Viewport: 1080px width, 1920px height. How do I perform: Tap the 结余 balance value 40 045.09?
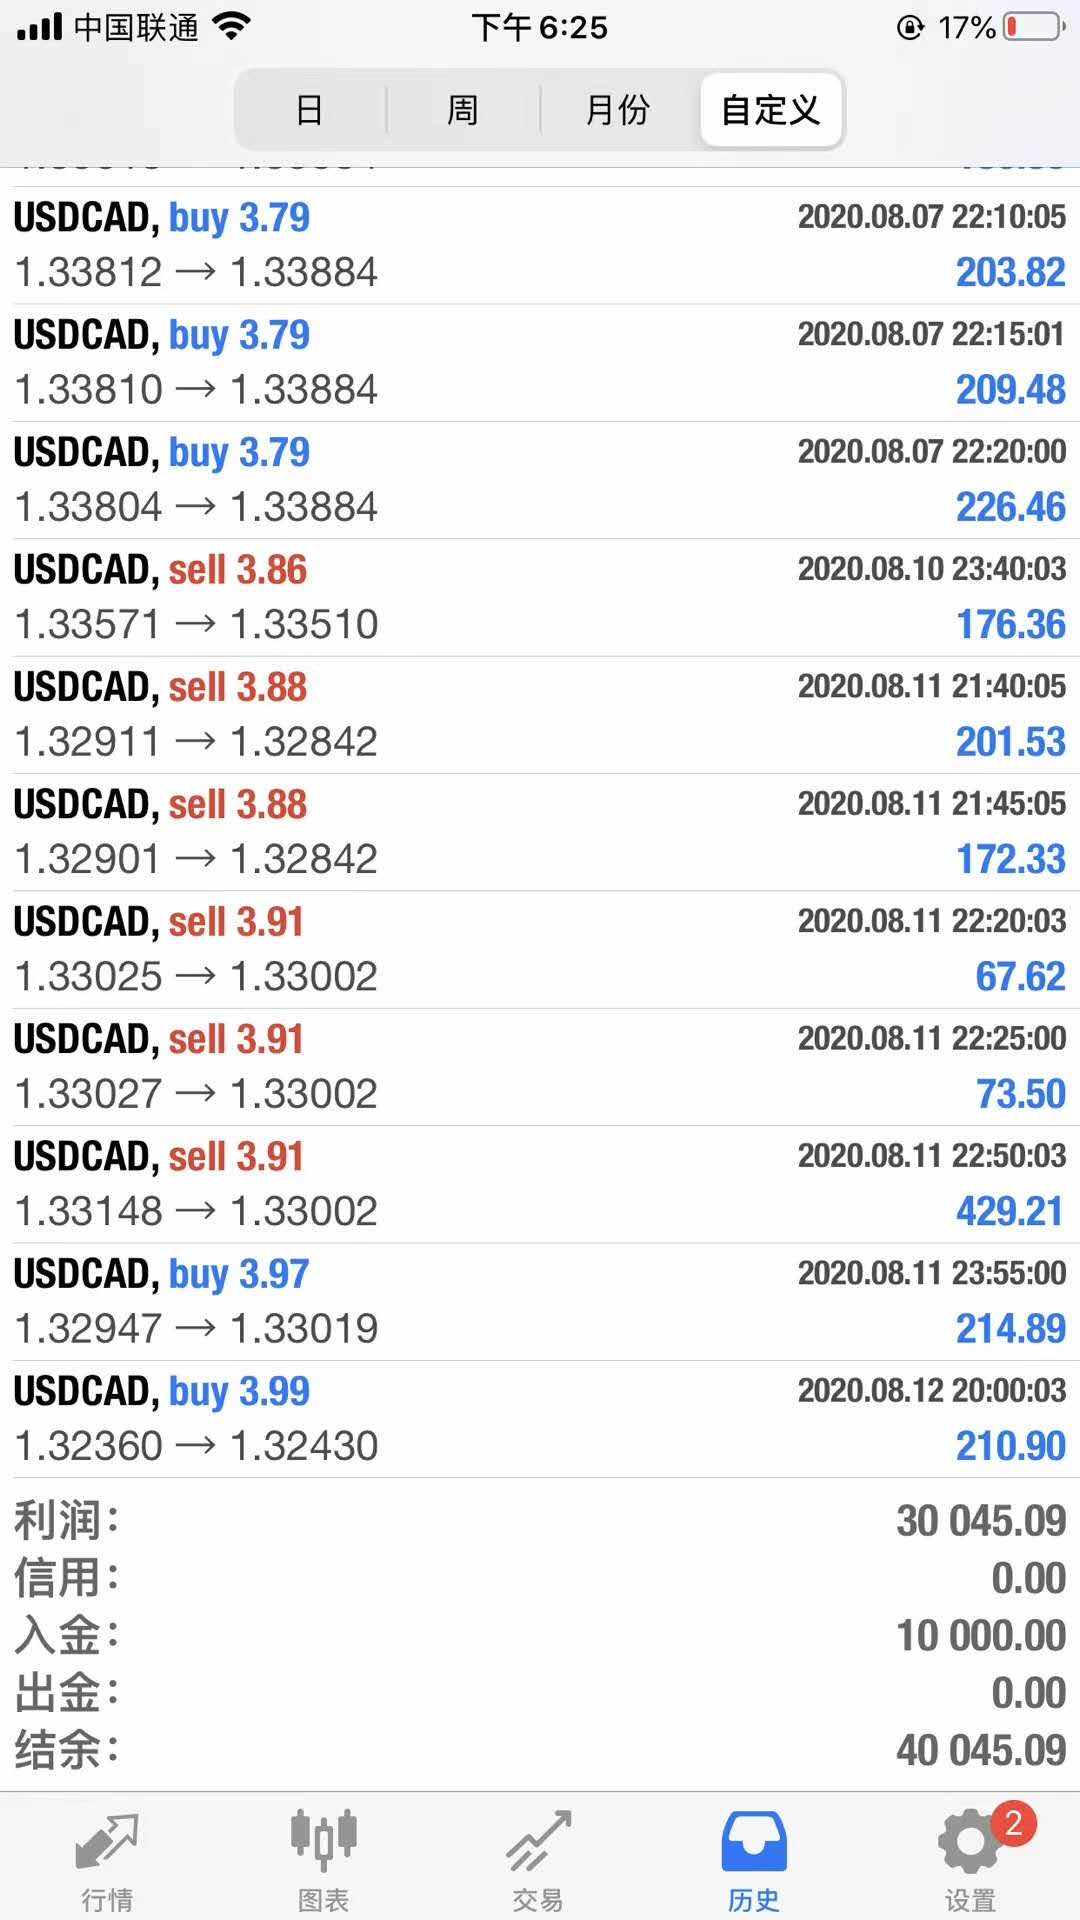click(x=980, y=1751)
